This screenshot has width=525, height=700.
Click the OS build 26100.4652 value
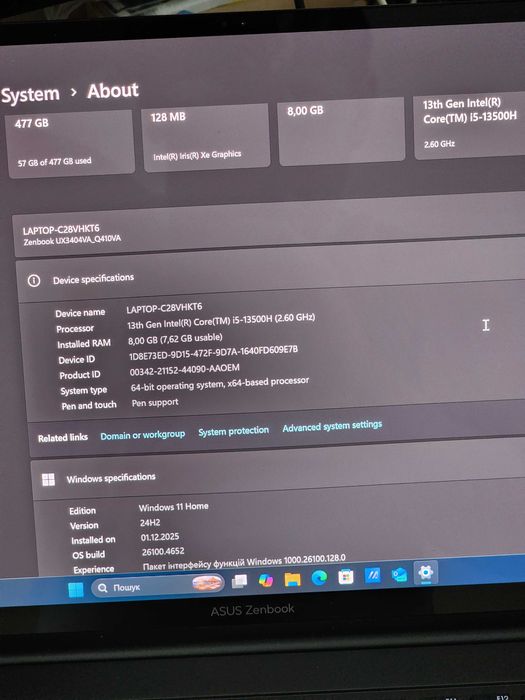coord(163,552)
